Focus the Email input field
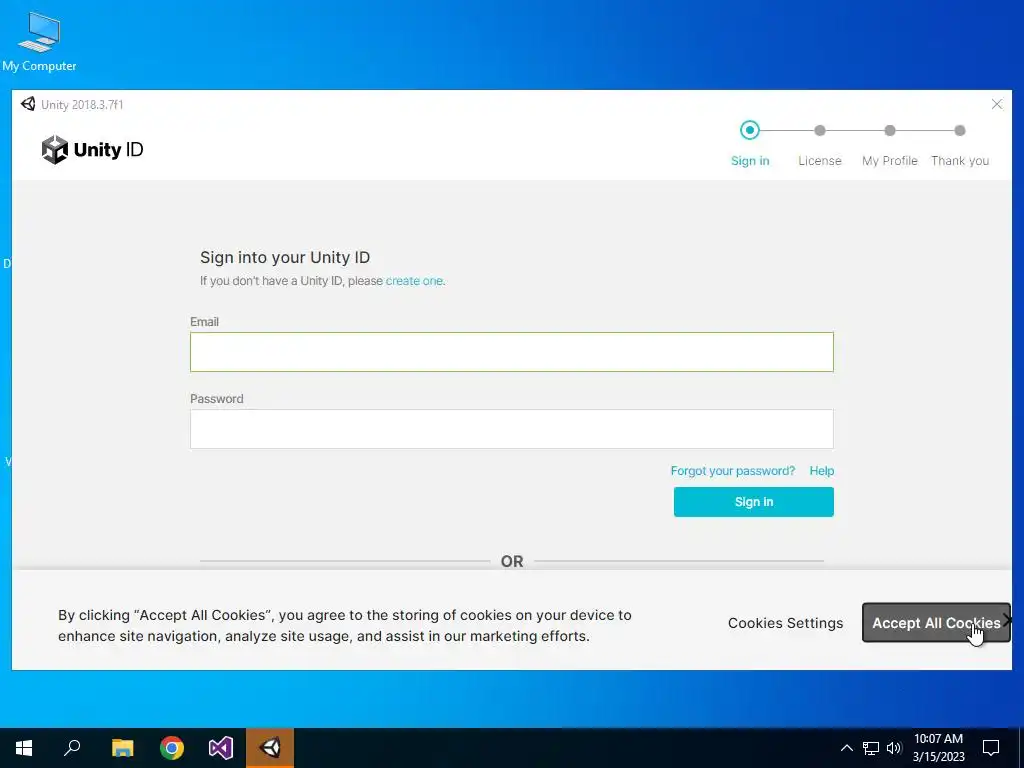This screenshot has height=768, width=1024. pos(511,352)
